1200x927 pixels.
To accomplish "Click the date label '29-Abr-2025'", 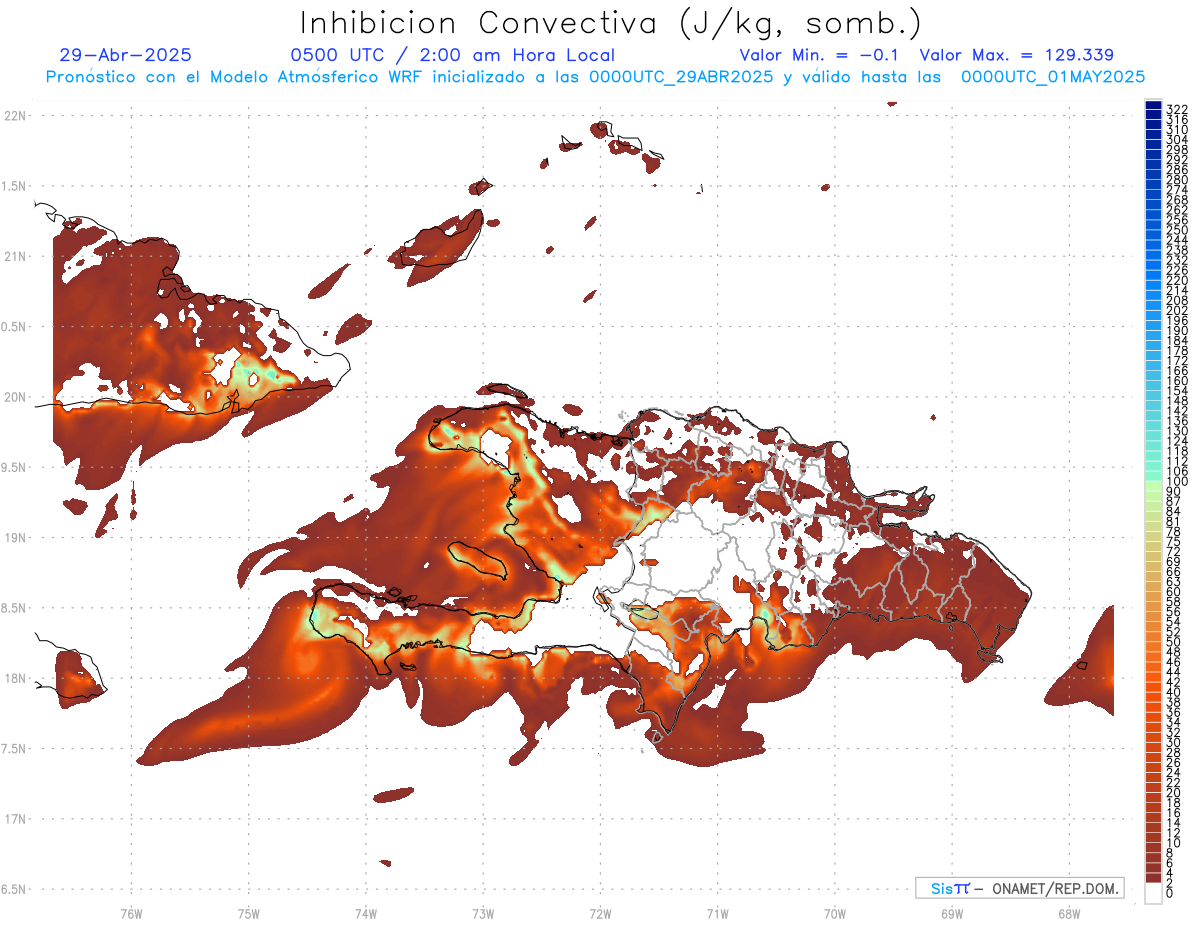I will point(125,56).
